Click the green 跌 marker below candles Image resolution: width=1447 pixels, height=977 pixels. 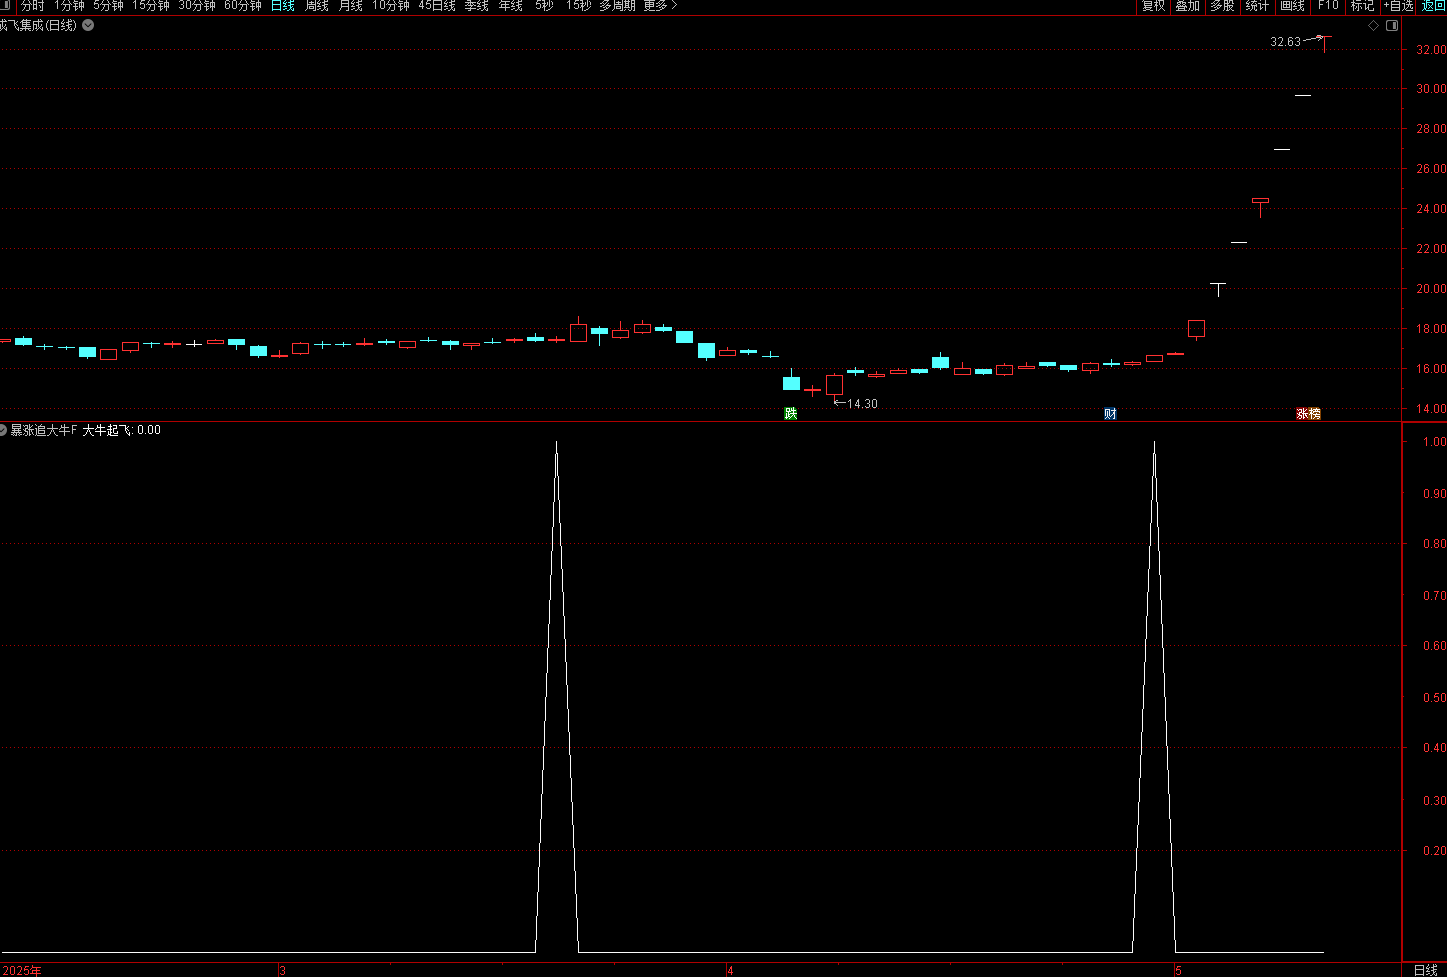click(x=791, y=413)
